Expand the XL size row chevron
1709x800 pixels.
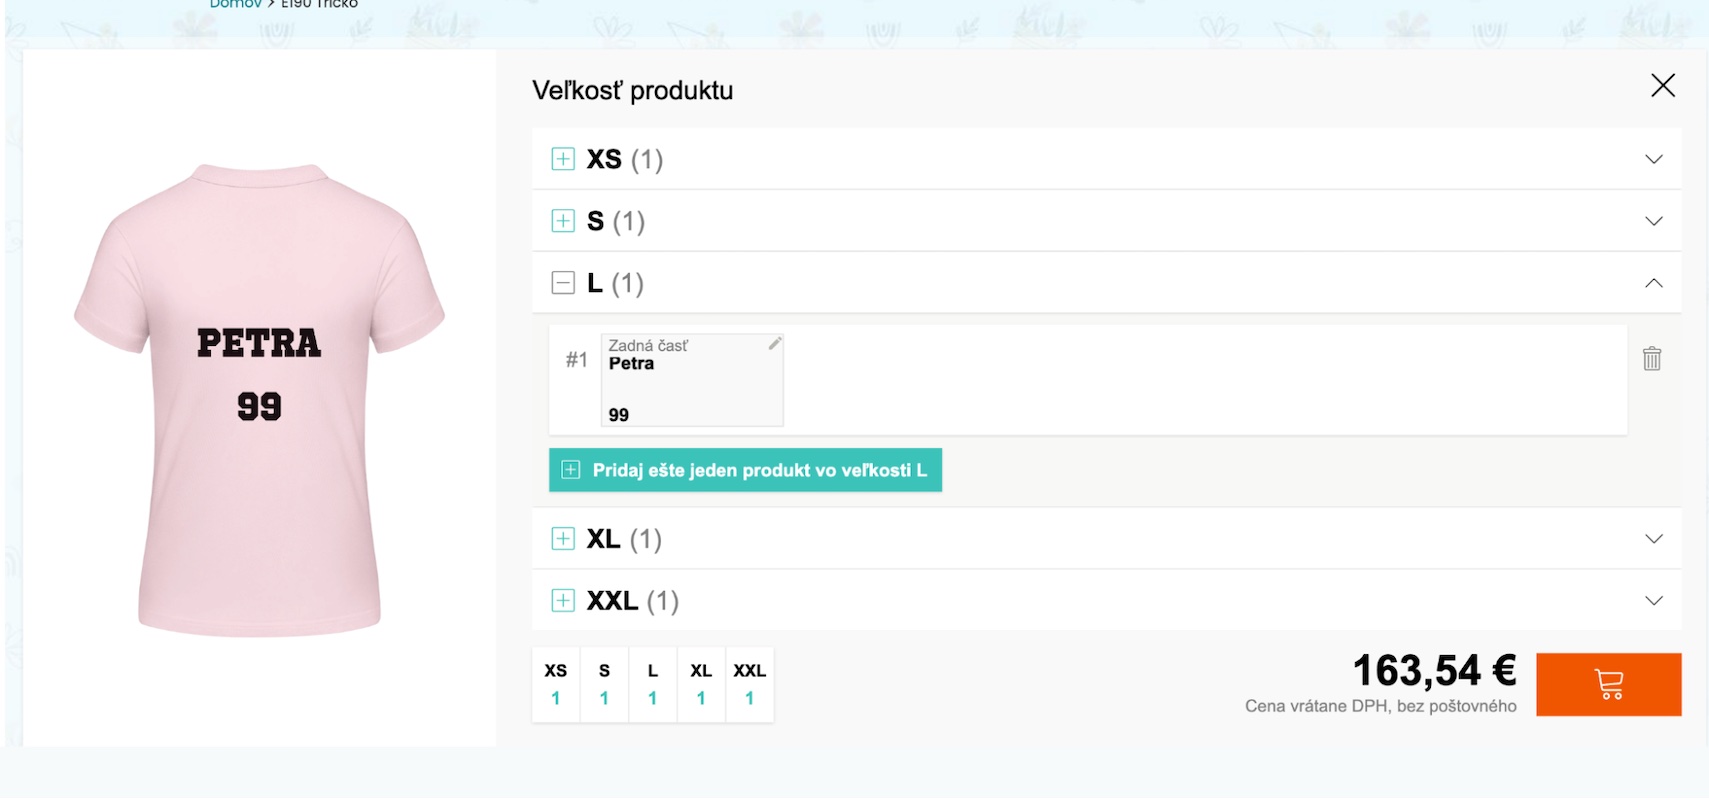(x=1654, y=539)
